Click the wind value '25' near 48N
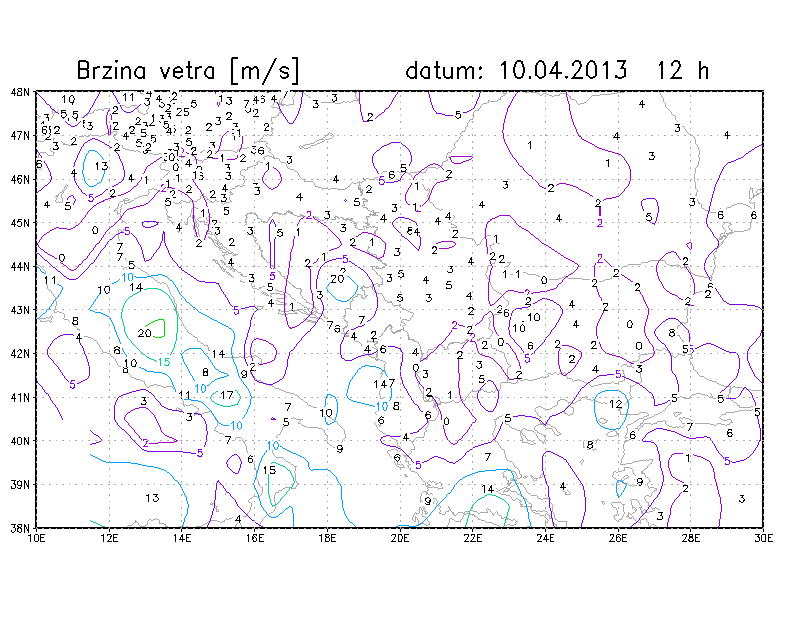The height and width of the screenshot is (618, 800). coord(182,112)
